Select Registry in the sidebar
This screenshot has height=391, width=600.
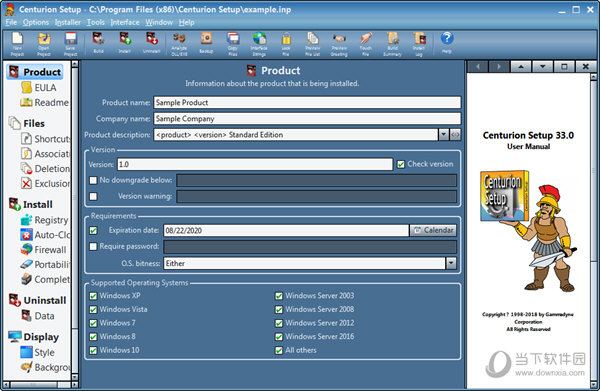point(44,220)
